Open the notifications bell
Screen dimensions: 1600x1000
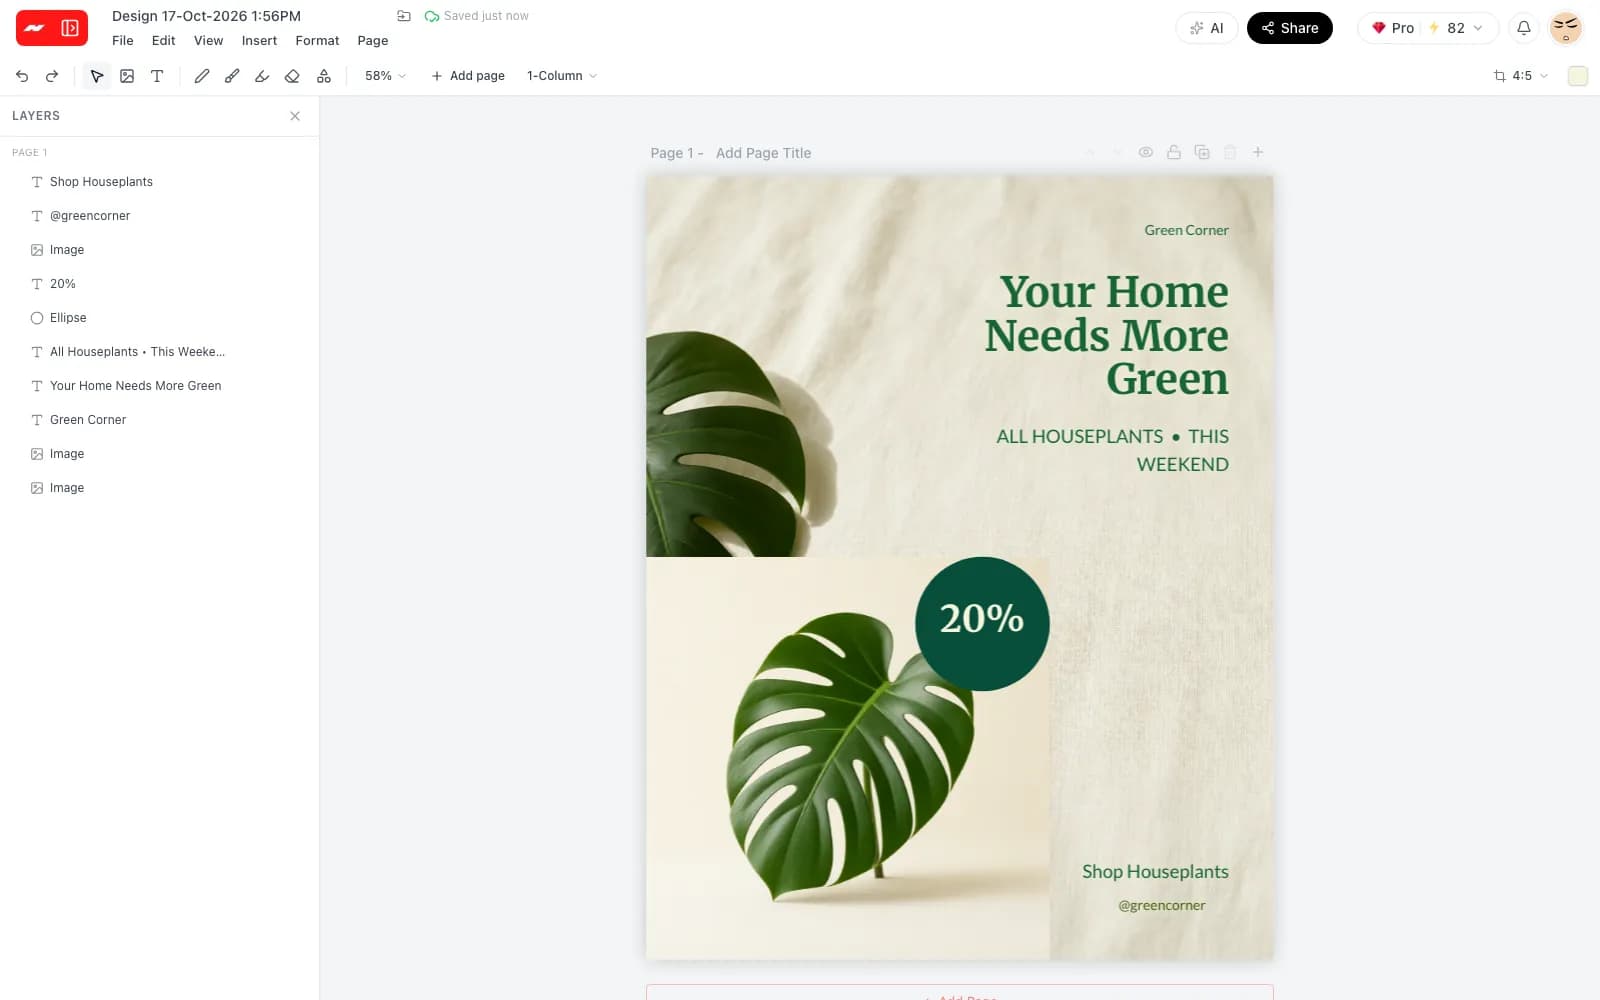tap(1524, 28)
